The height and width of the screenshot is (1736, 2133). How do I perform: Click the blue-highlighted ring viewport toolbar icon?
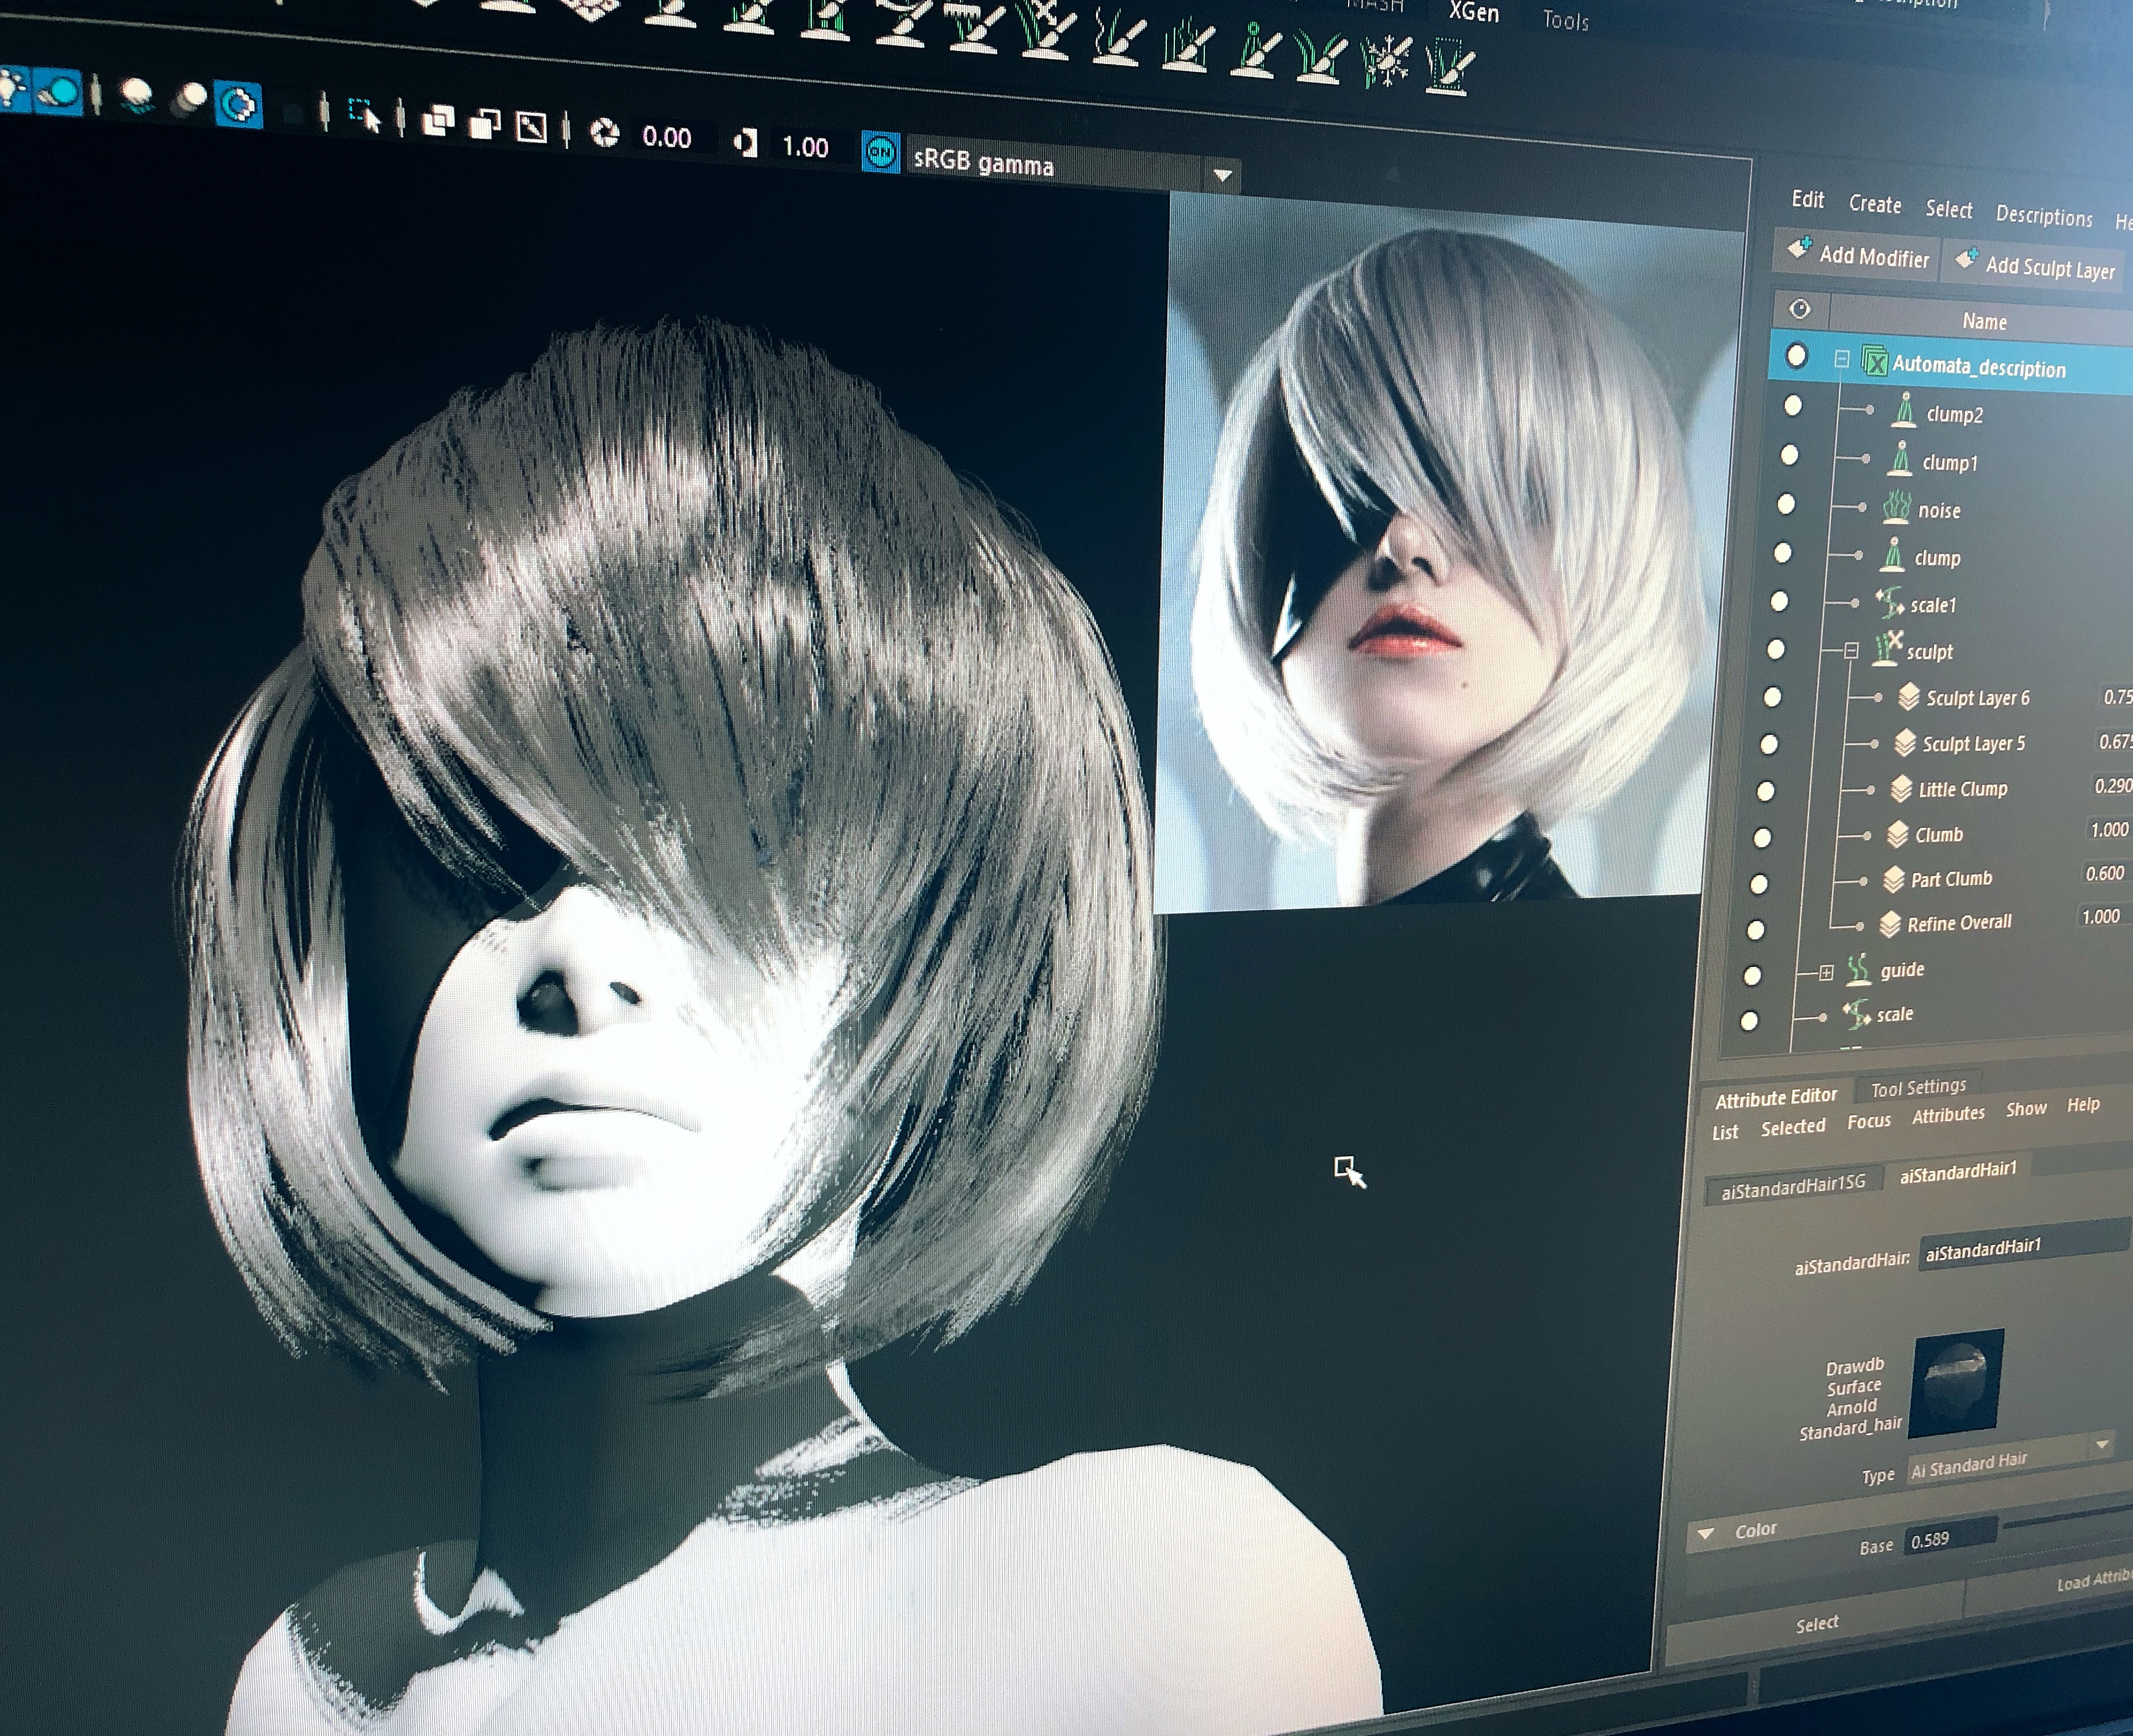coord(239,104)
